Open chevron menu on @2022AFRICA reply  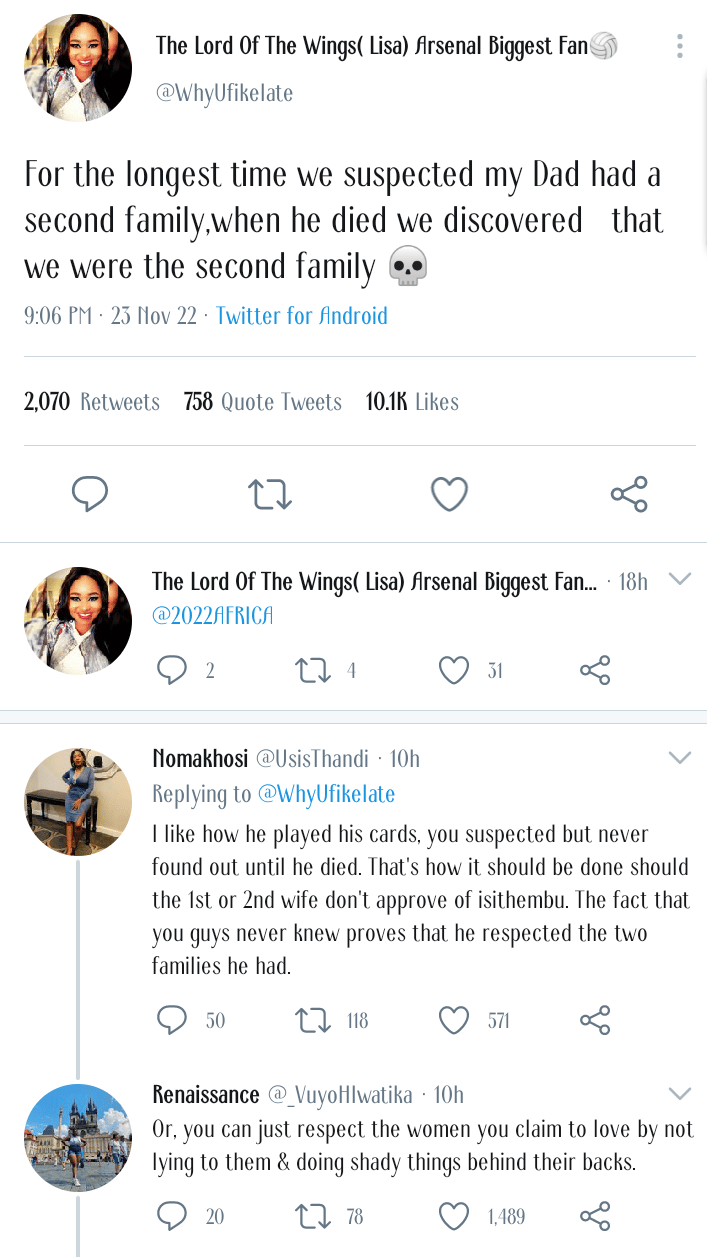680,579
